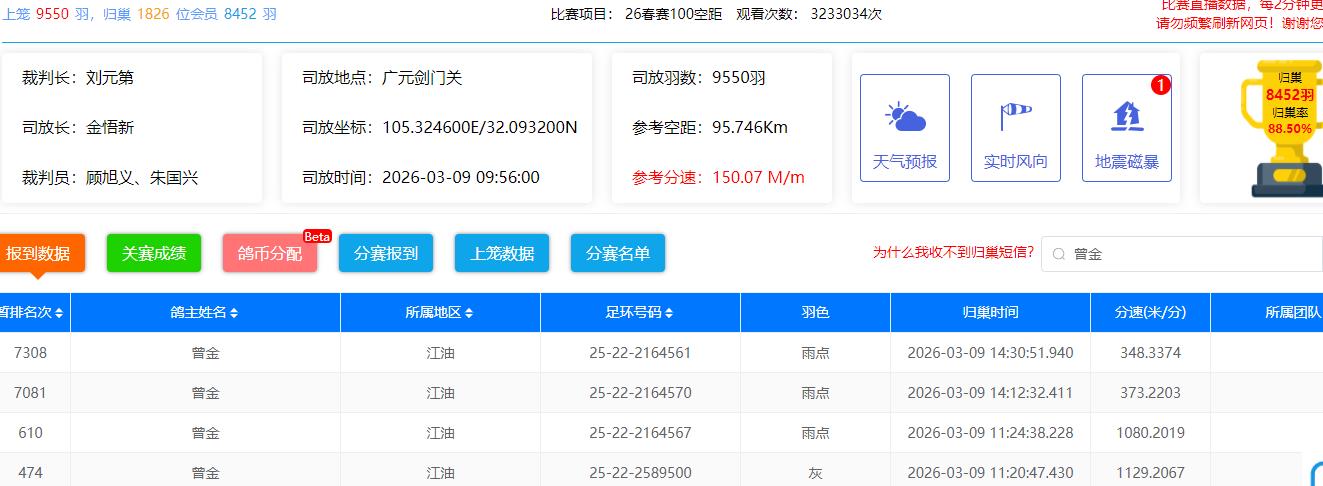Switch to the 关赛成绩 tab

pyautogui.click(x=154, y=254)
